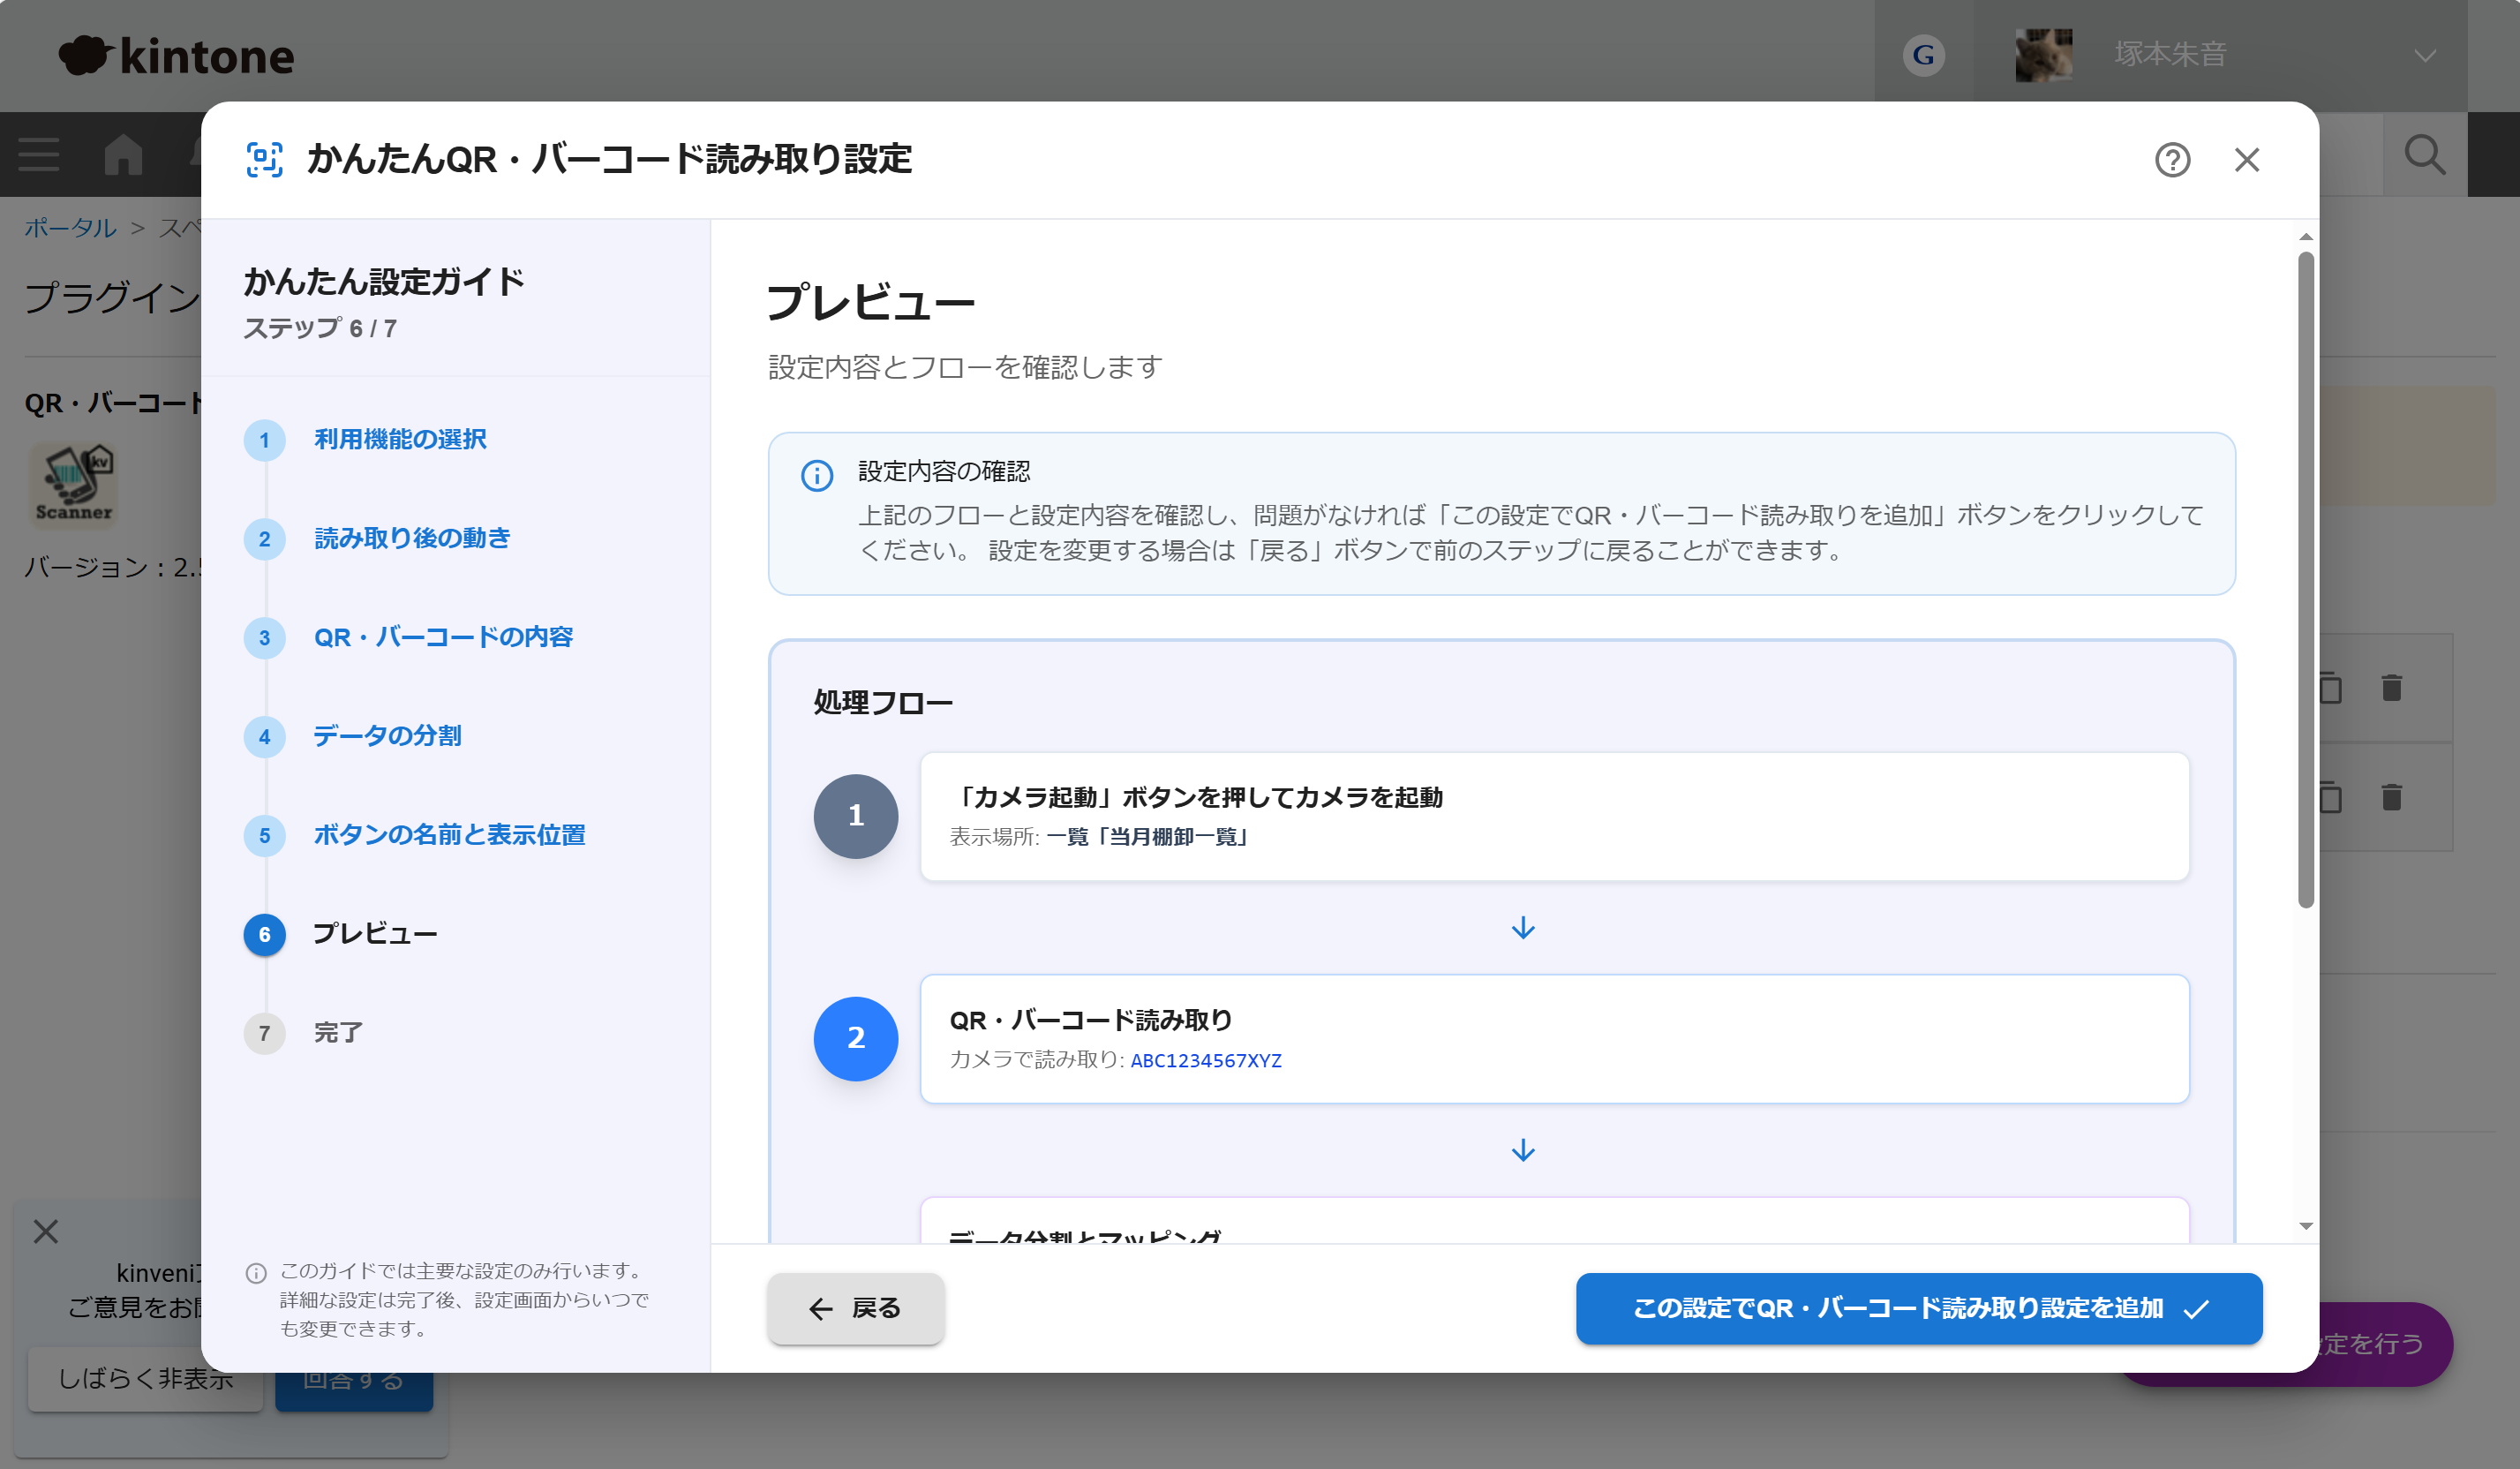2520x1469 pixels.
Task: Close the QR barcode settings dialog
Action: coord(2247,160)
